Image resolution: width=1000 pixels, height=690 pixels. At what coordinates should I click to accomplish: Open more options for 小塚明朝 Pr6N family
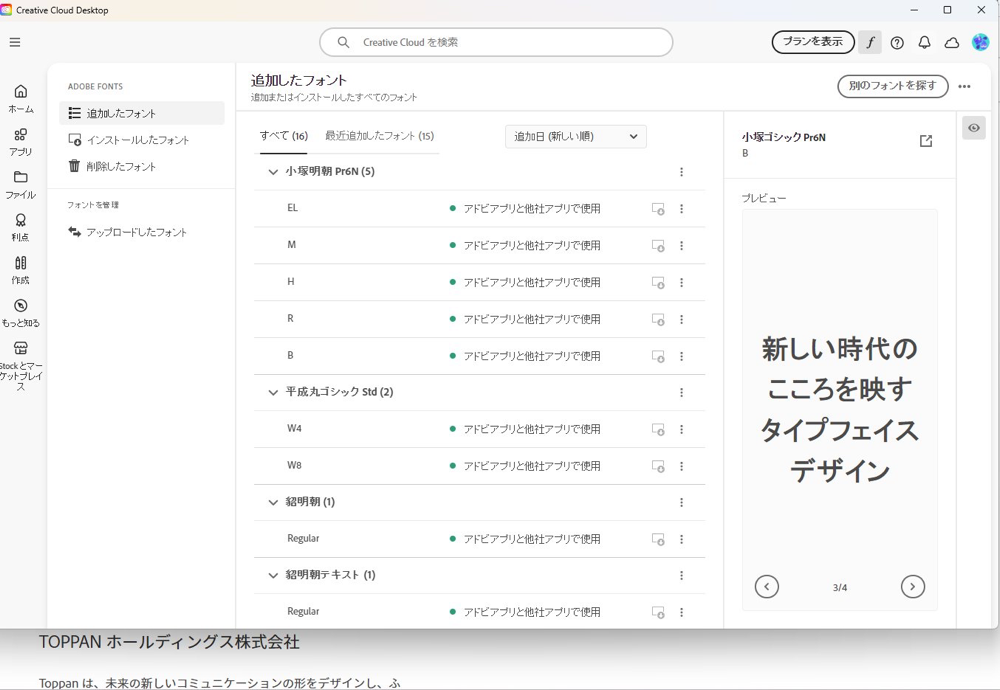[x=682, y=172]
